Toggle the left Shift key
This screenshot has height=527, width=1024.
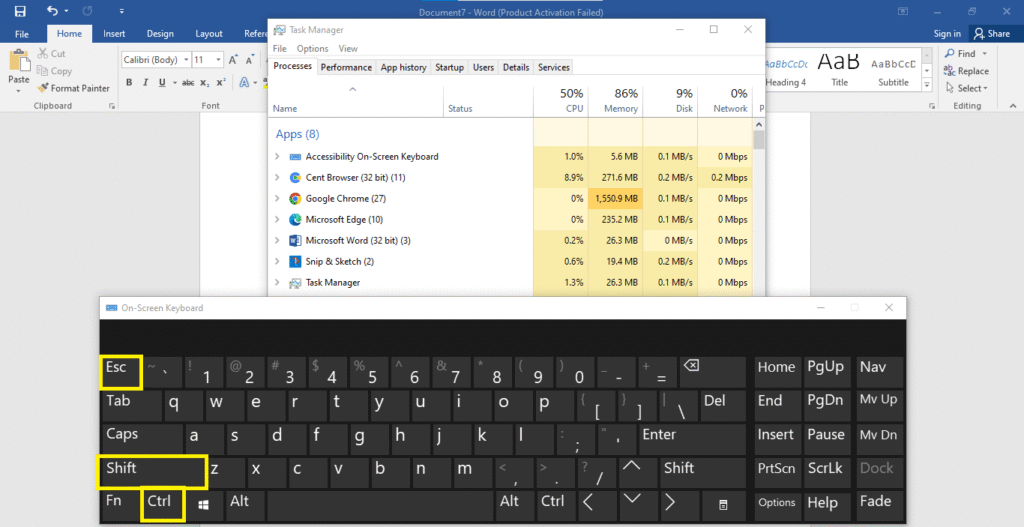pos(153,472)
